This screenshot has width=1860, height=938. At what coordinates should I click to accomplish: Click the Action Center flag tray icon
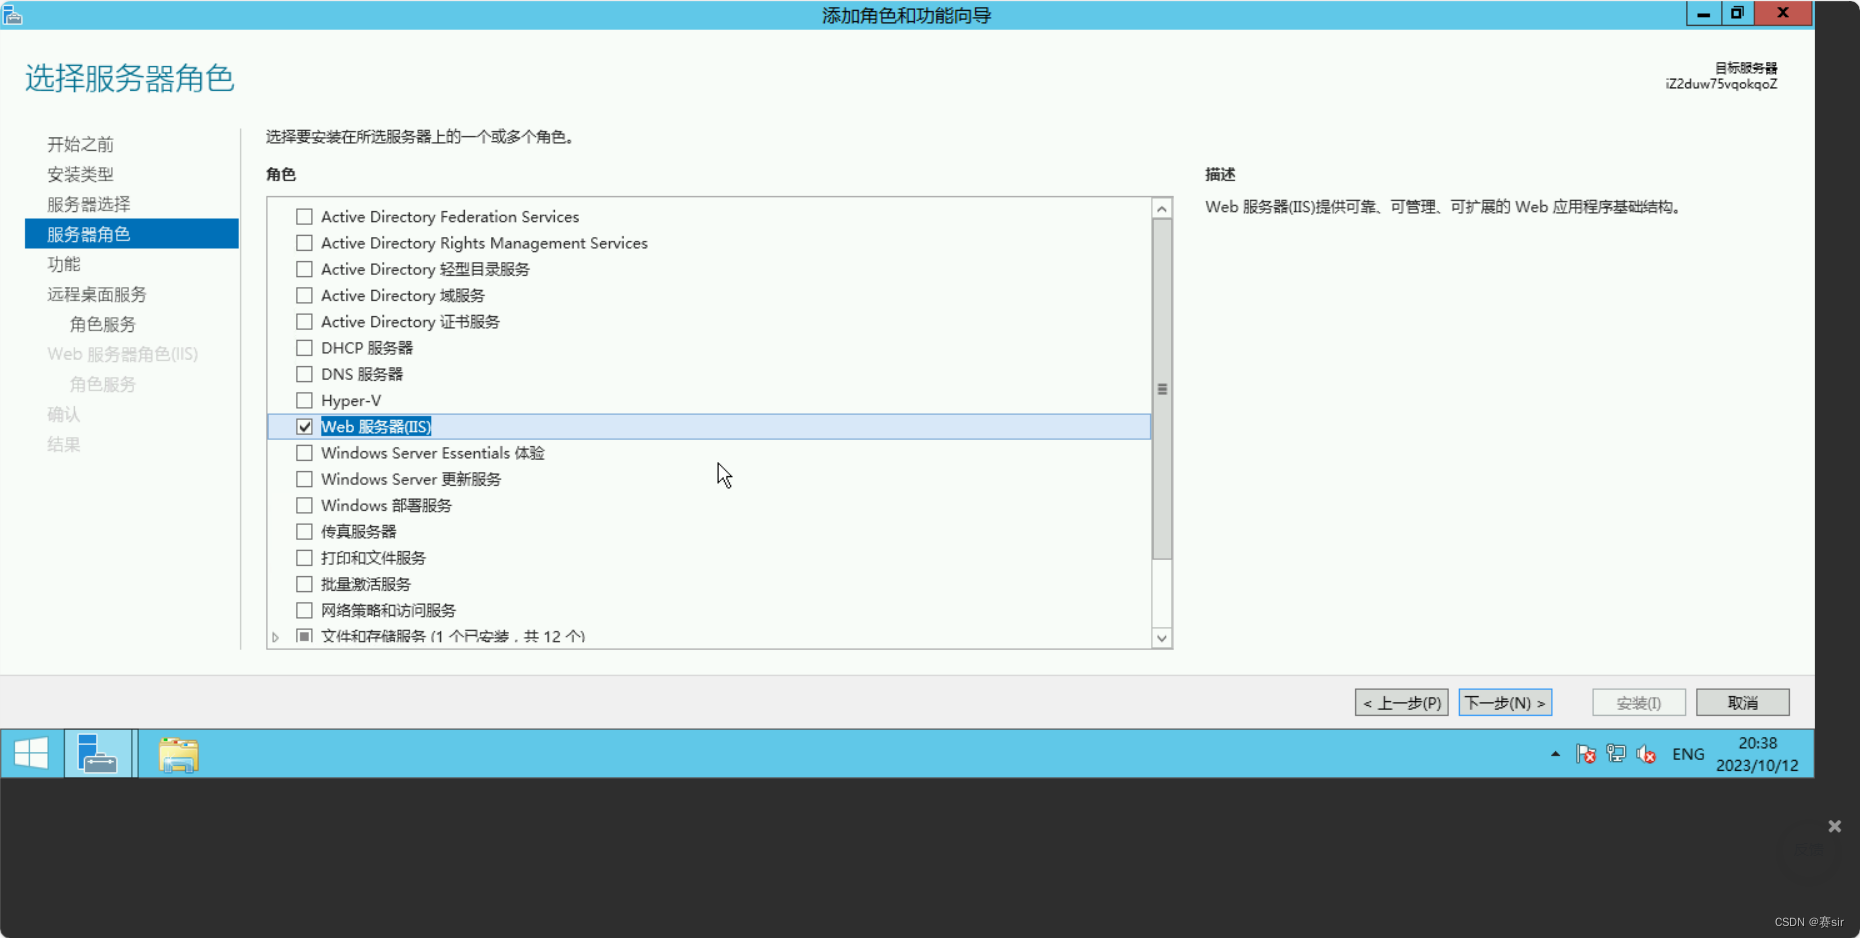(x=1585, y=754)
